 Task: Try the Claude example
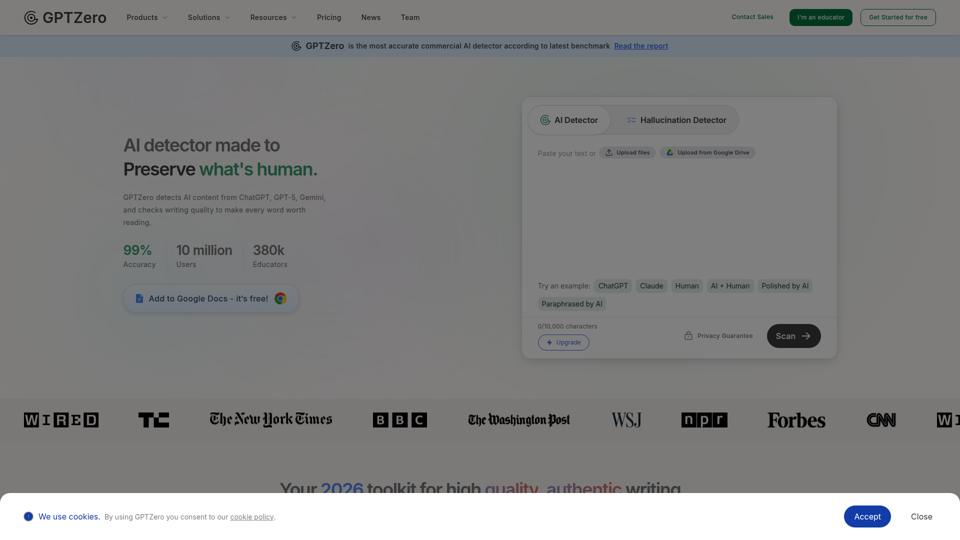coord(651,286)
